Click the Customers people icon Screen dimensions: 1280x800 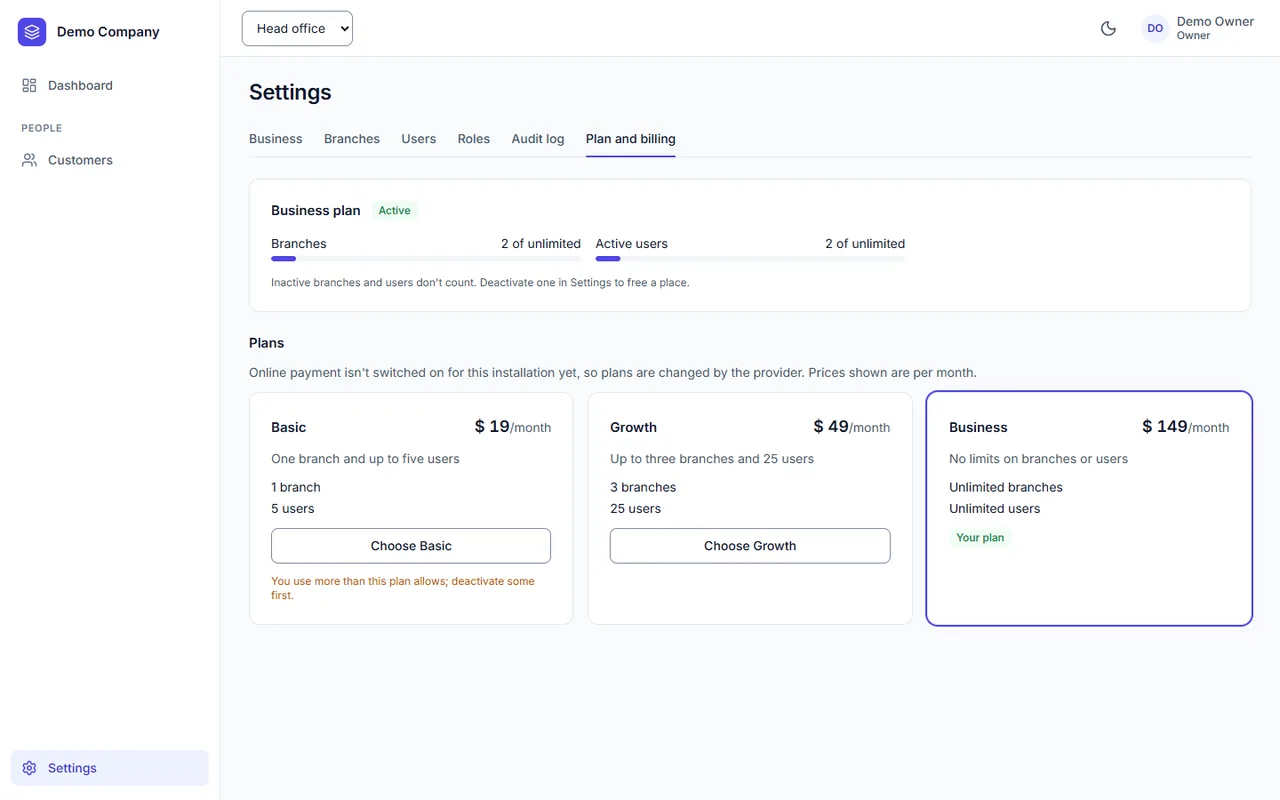29,160
